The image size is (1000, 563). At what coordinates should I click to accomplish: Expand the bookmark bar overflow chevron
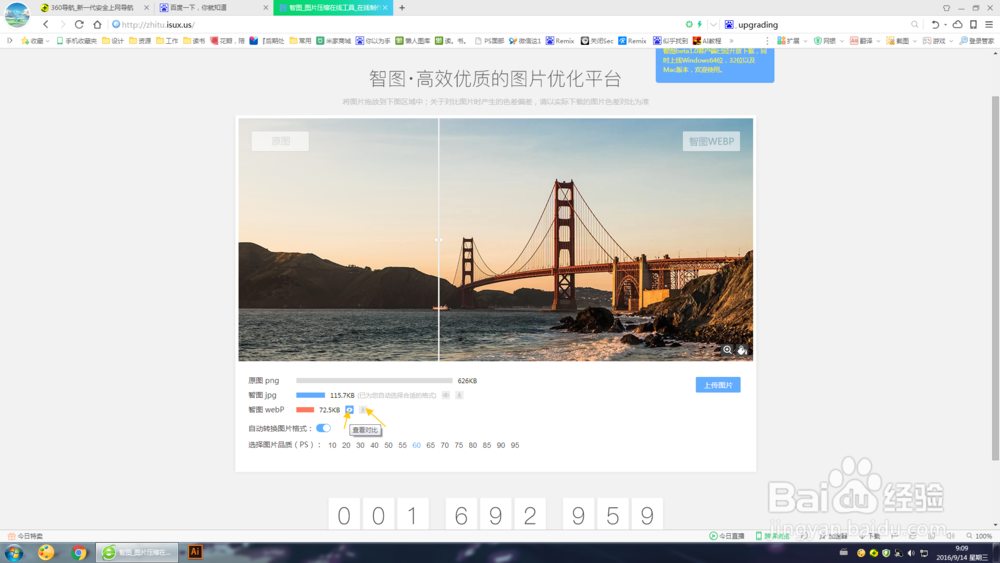732,41
